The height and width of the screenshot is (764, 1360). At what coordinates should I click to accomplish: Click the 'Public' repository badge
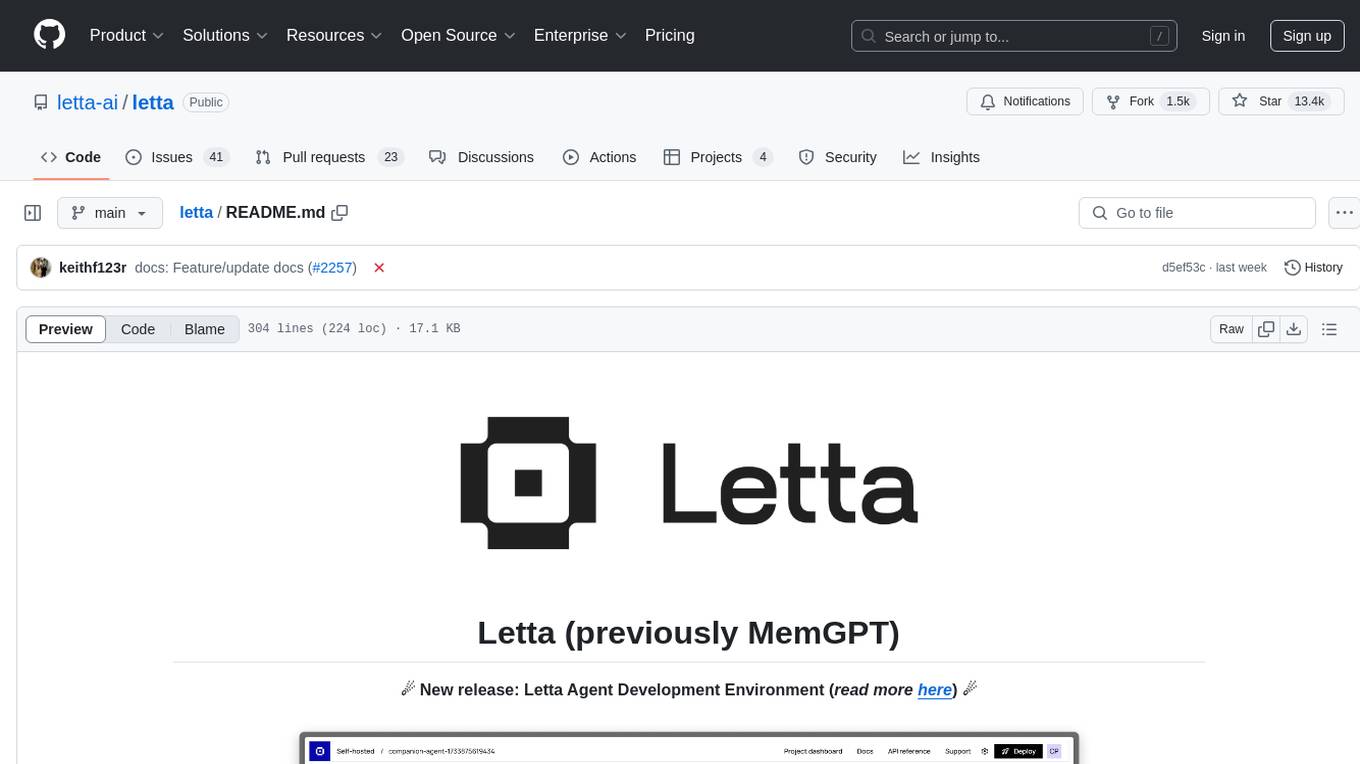pos(206,102)
